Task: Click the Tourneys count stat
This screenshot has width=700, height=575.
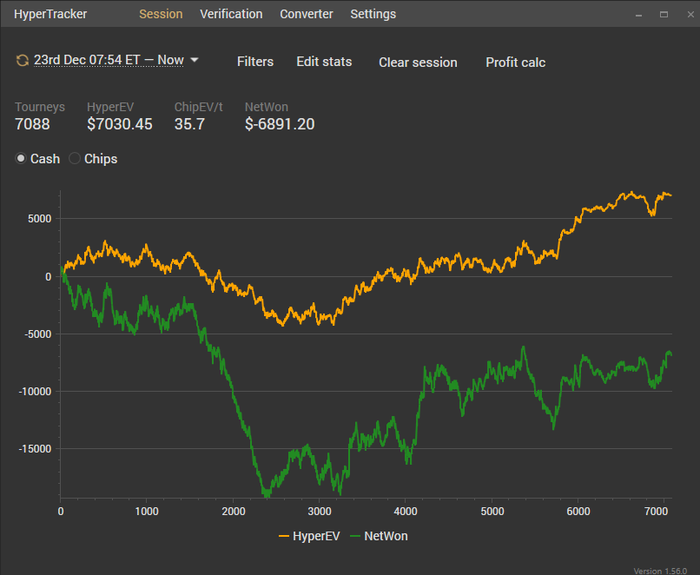Action: [32, 124]
